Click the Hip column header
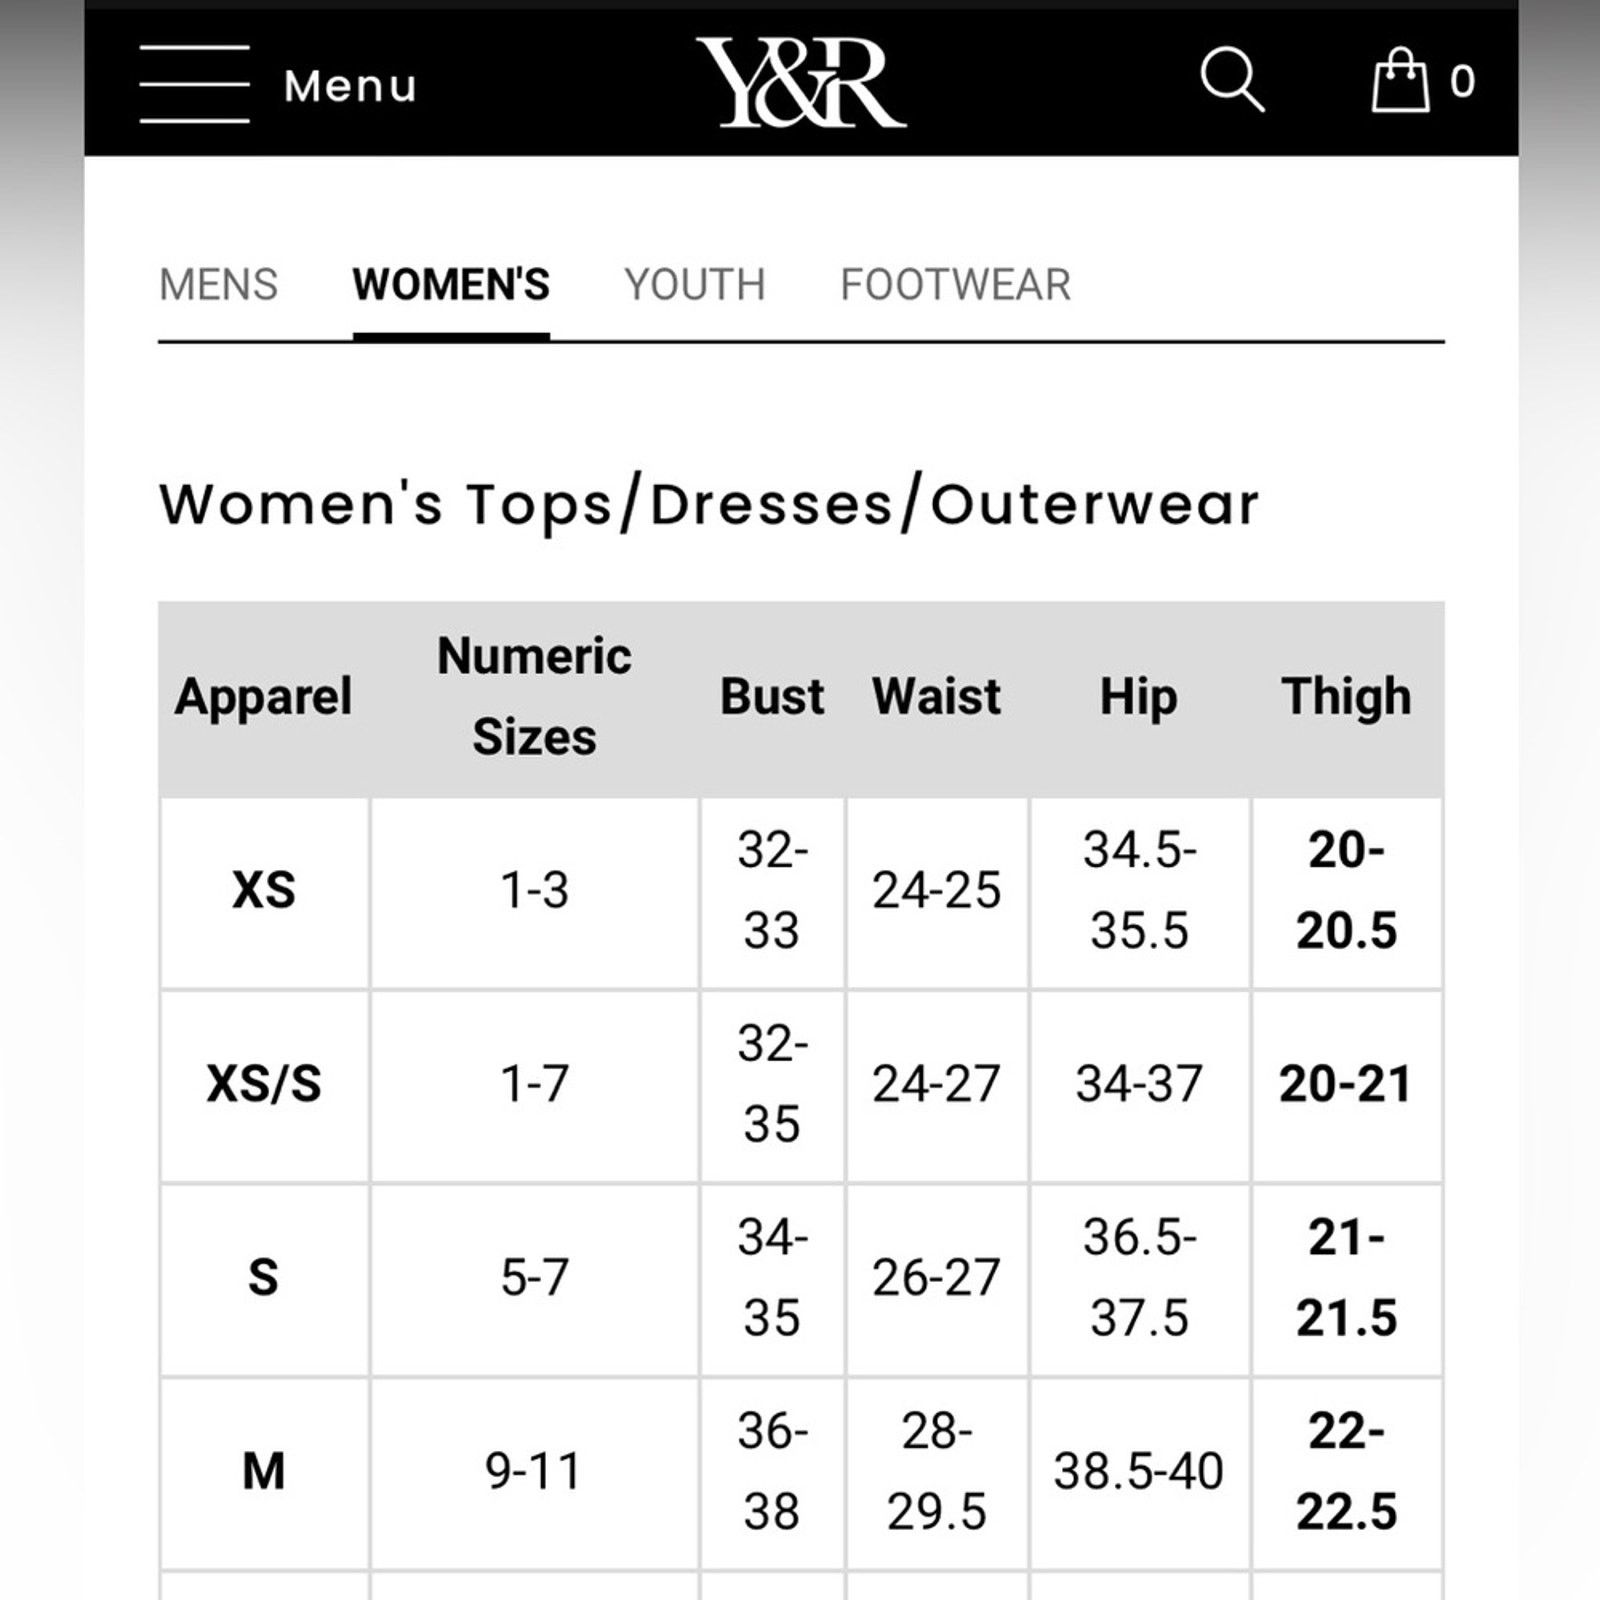This screenshot has width=1600, height=1600. tap(1138, 697)
